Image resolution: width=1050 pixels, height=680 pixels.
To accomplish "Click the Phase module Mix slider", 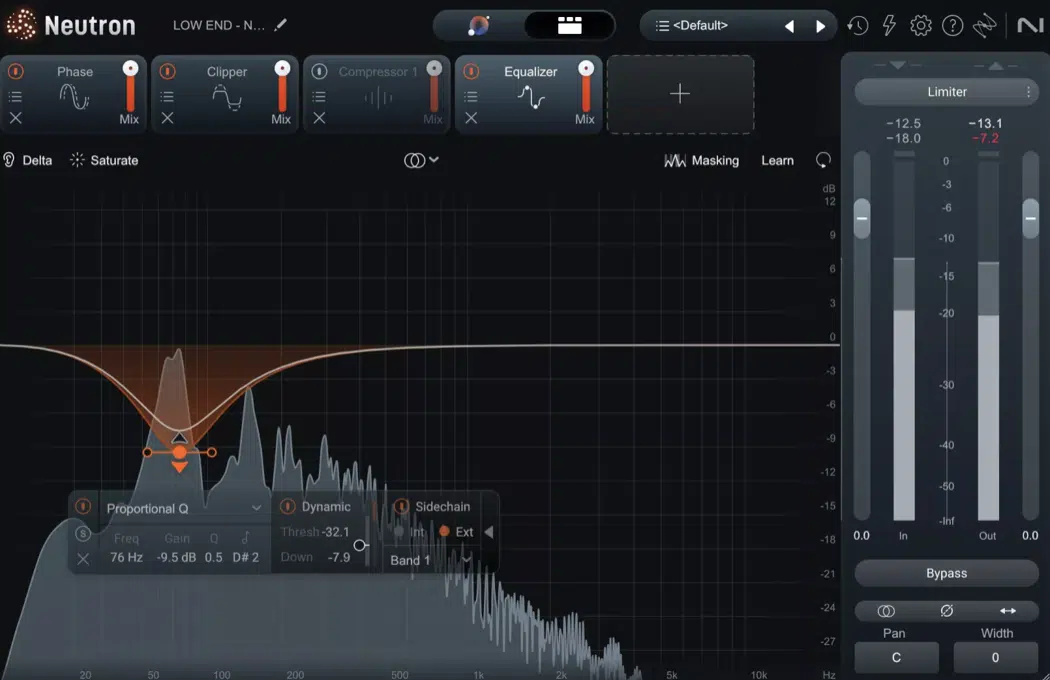I will point(130,87).
